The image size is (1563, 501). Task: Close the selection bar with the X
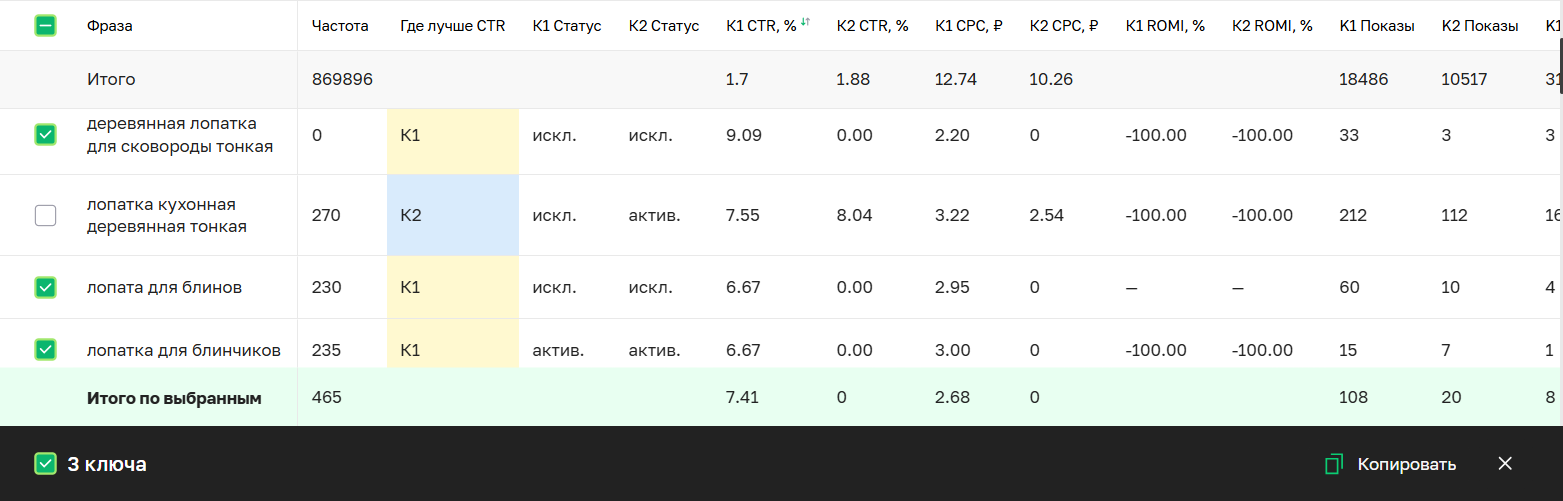coord(1505,463)
